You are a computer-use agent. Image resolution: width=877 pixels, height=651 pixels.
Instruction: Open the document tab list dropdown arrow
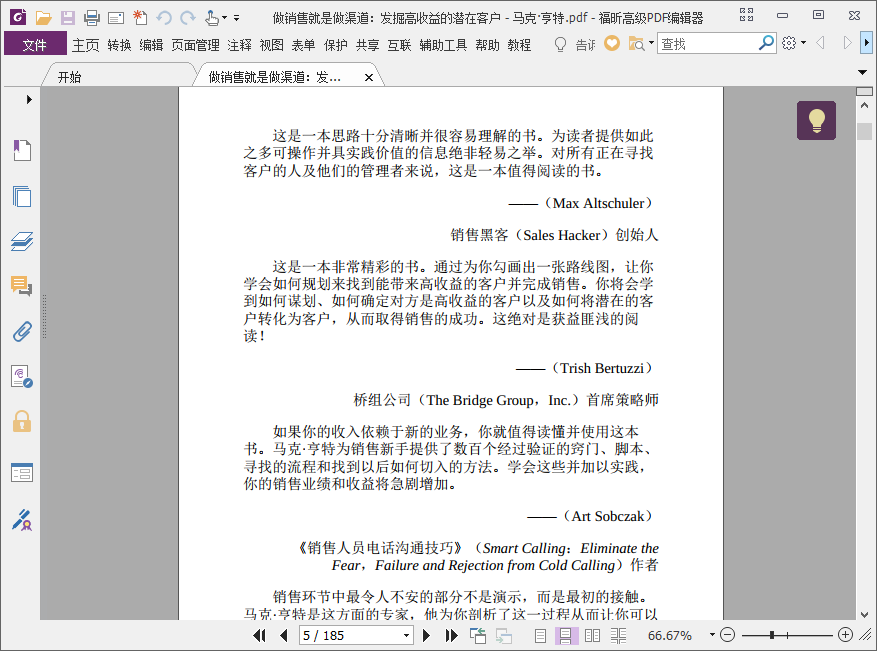point(862,72)
